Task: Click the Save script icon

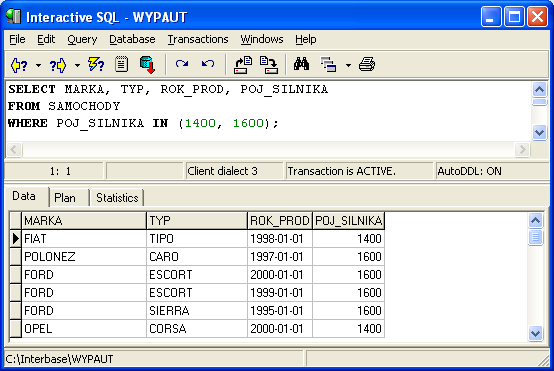Action: [x=269, y=65]
